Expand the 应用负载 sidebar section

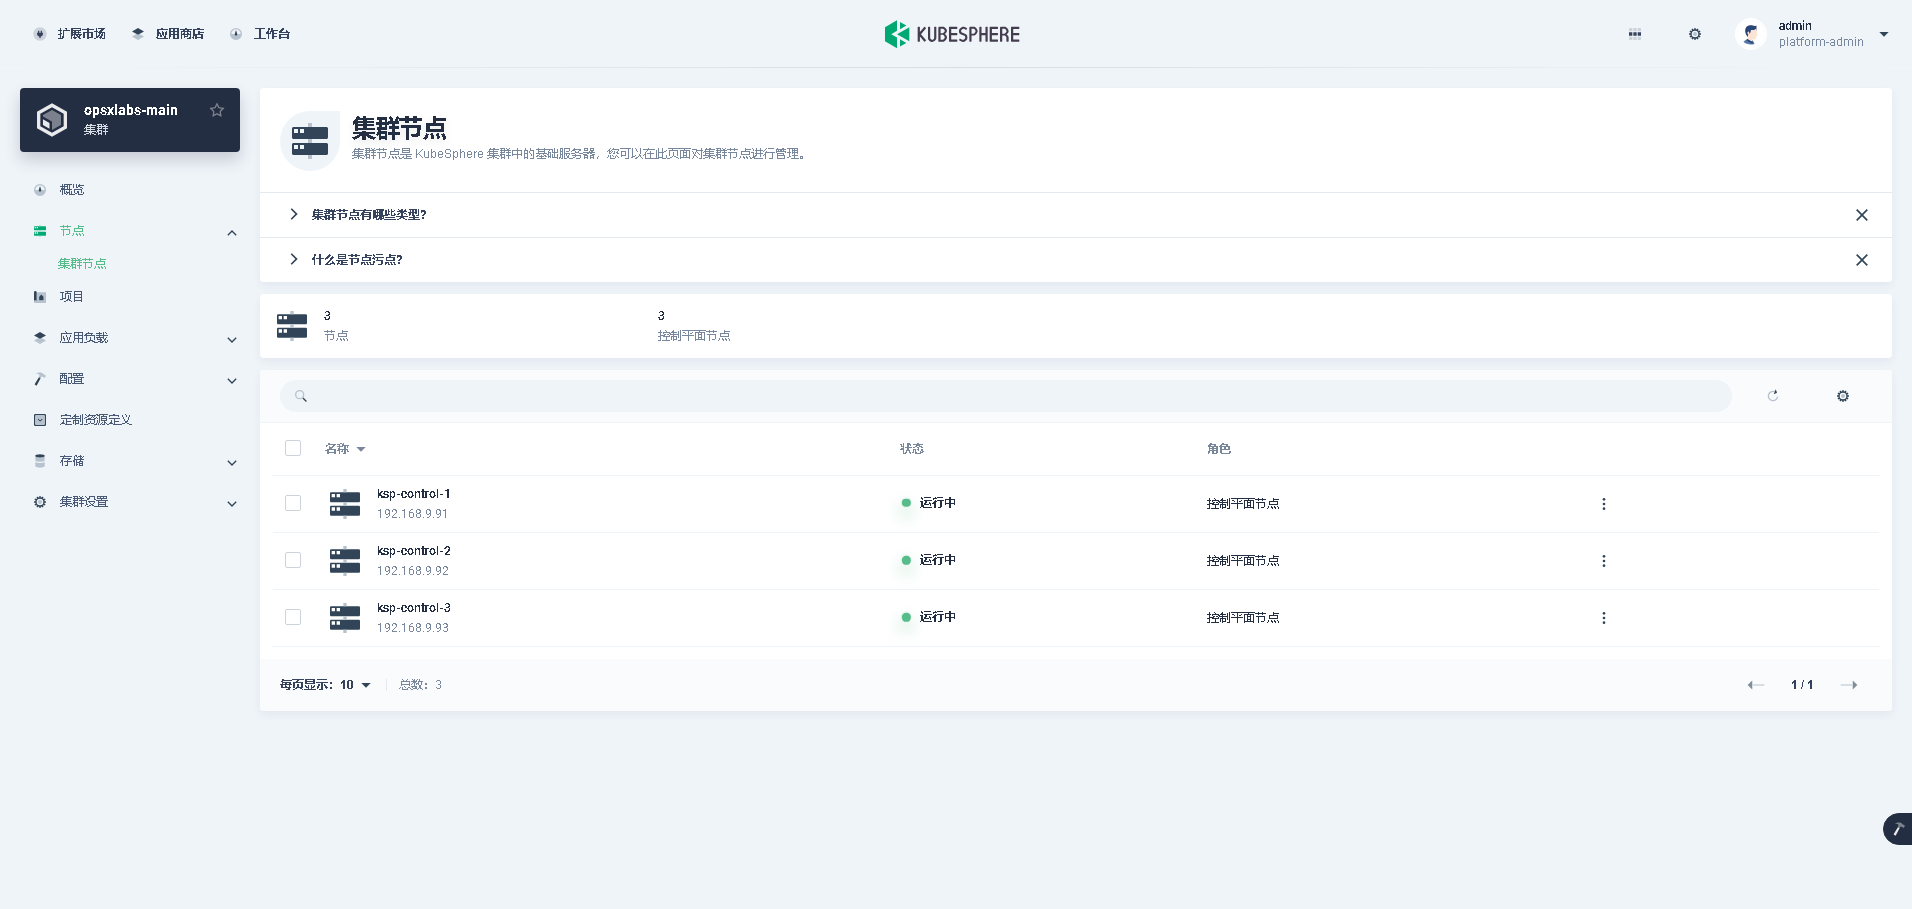click(x=232, y=339)
